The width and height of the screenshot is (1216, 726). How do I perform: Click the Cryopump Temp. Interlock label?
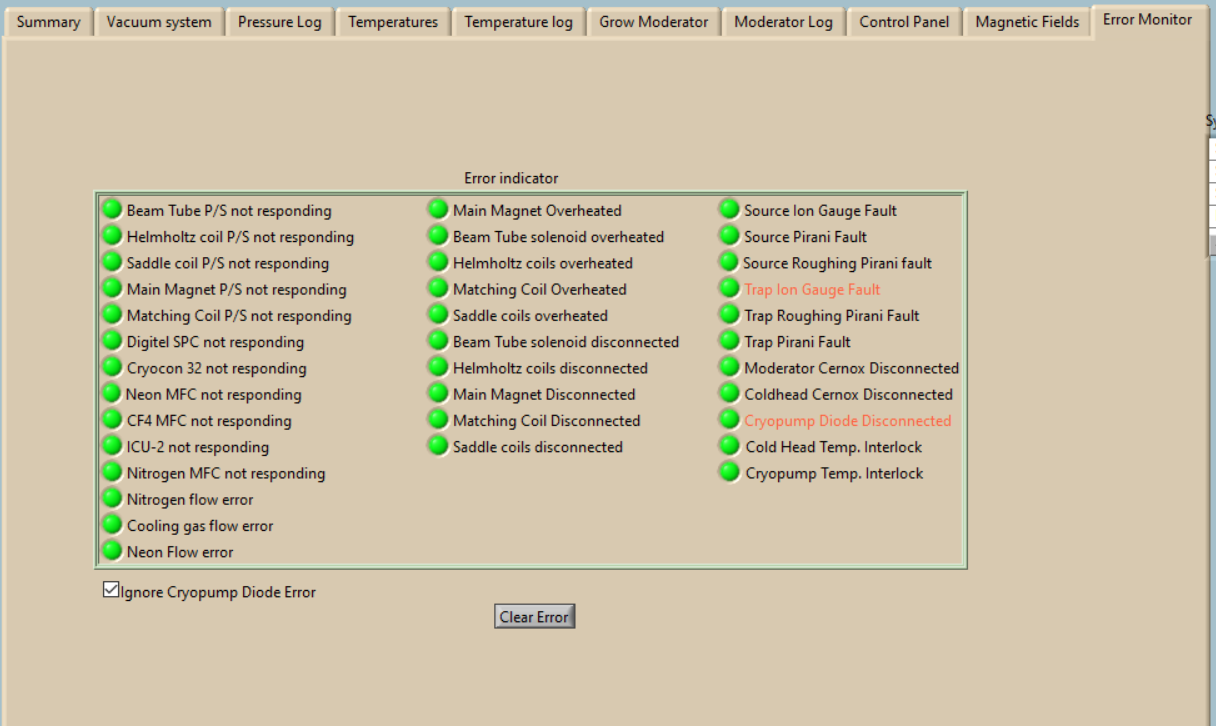[x=835, y=473]
